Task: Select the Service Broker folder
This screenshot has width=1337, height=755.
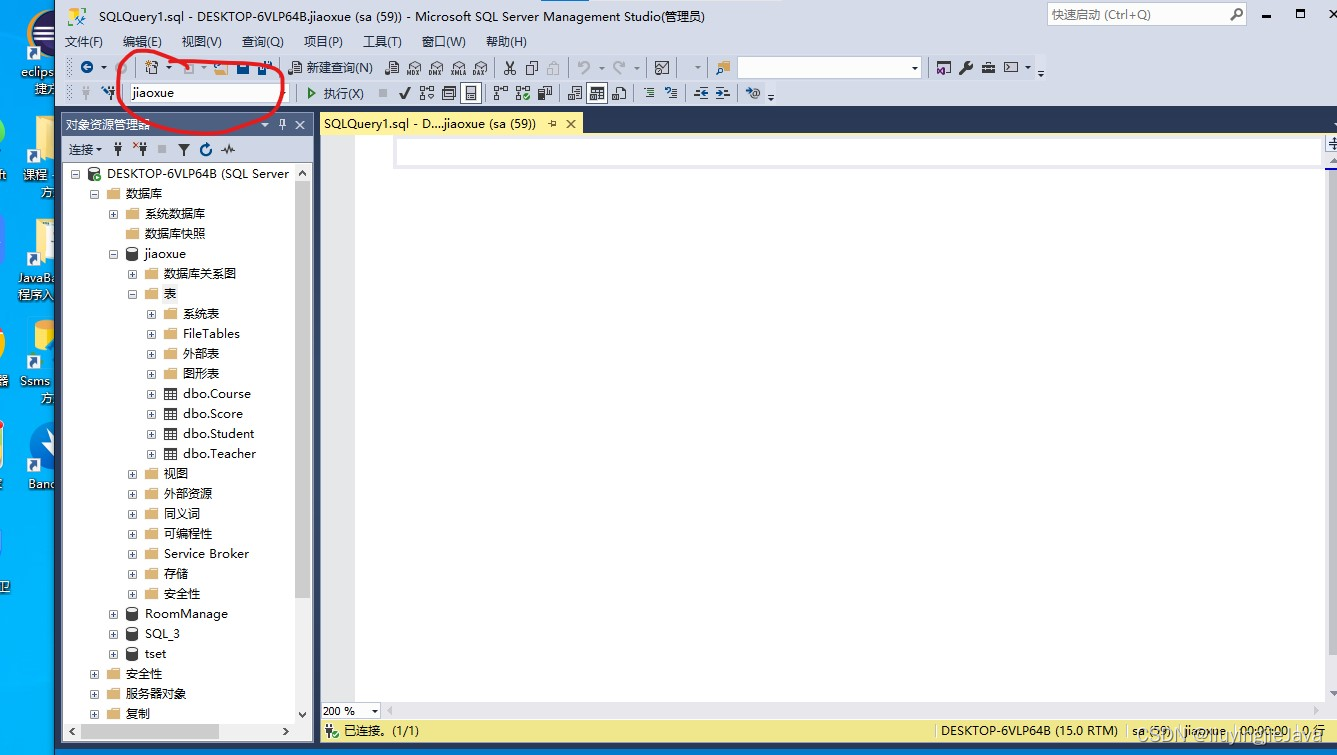Action: [206, 554]
